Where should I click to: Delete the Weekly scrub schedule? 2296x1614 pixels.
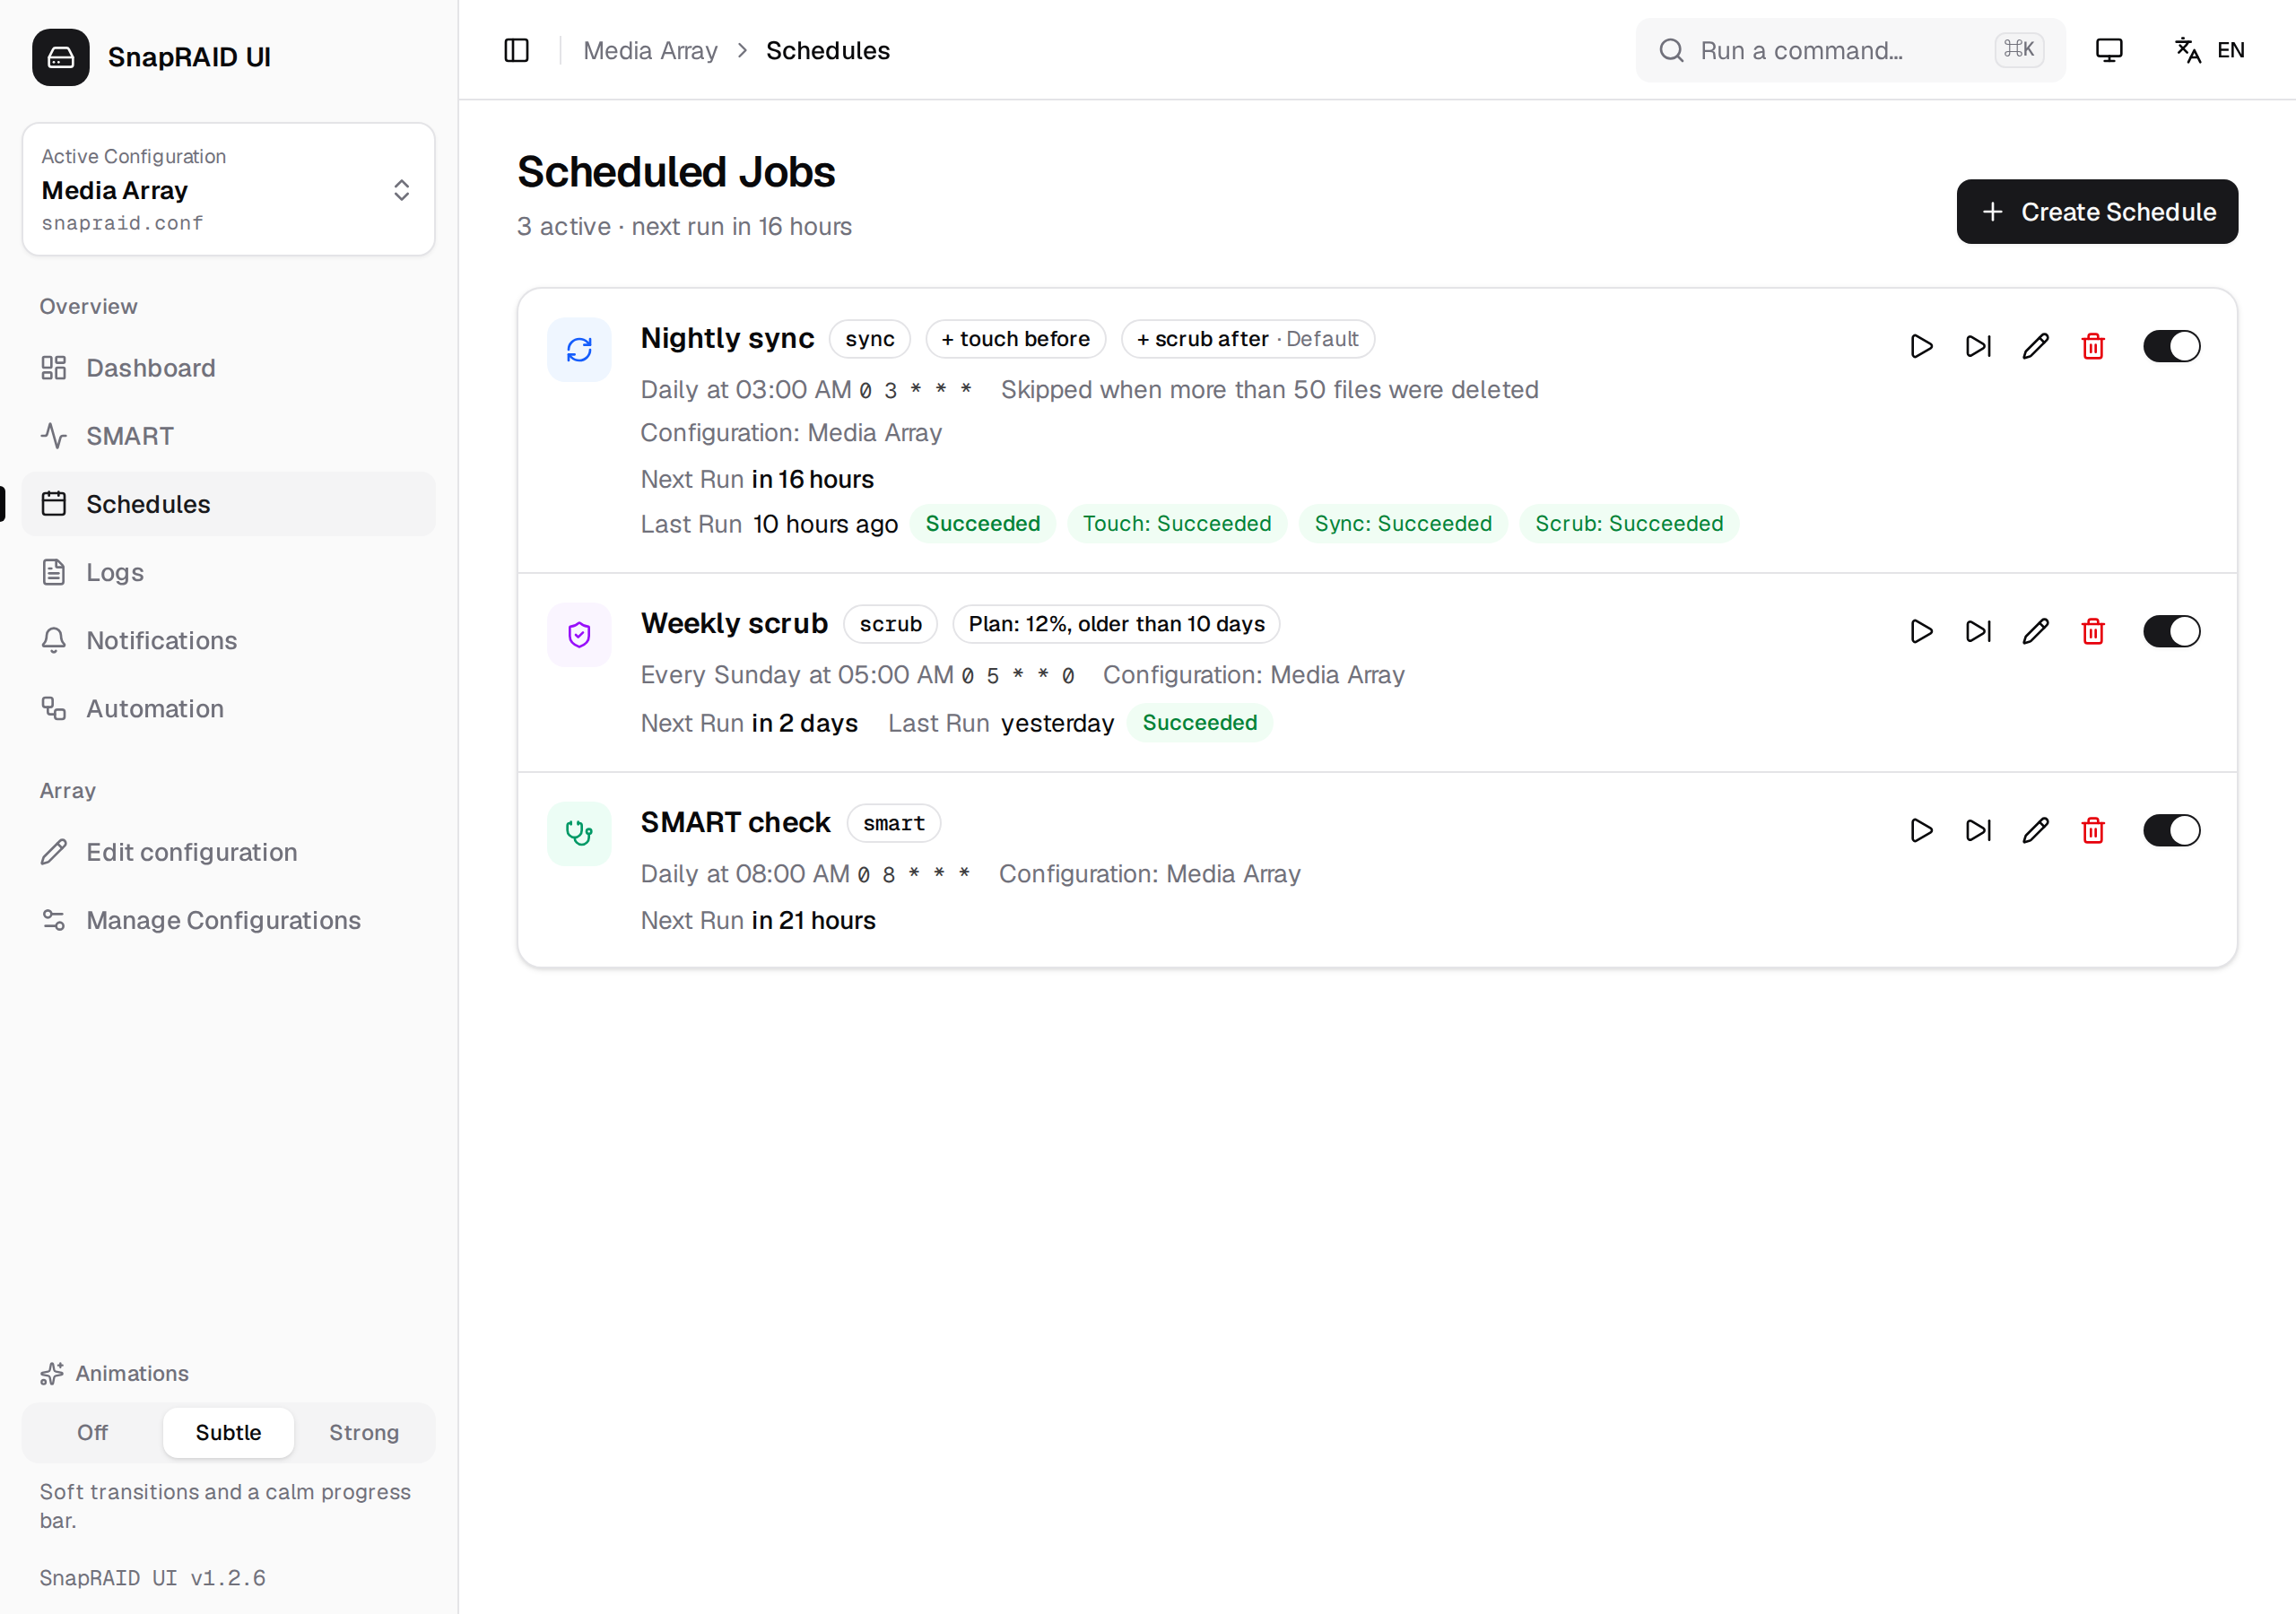click(2093, 631)
